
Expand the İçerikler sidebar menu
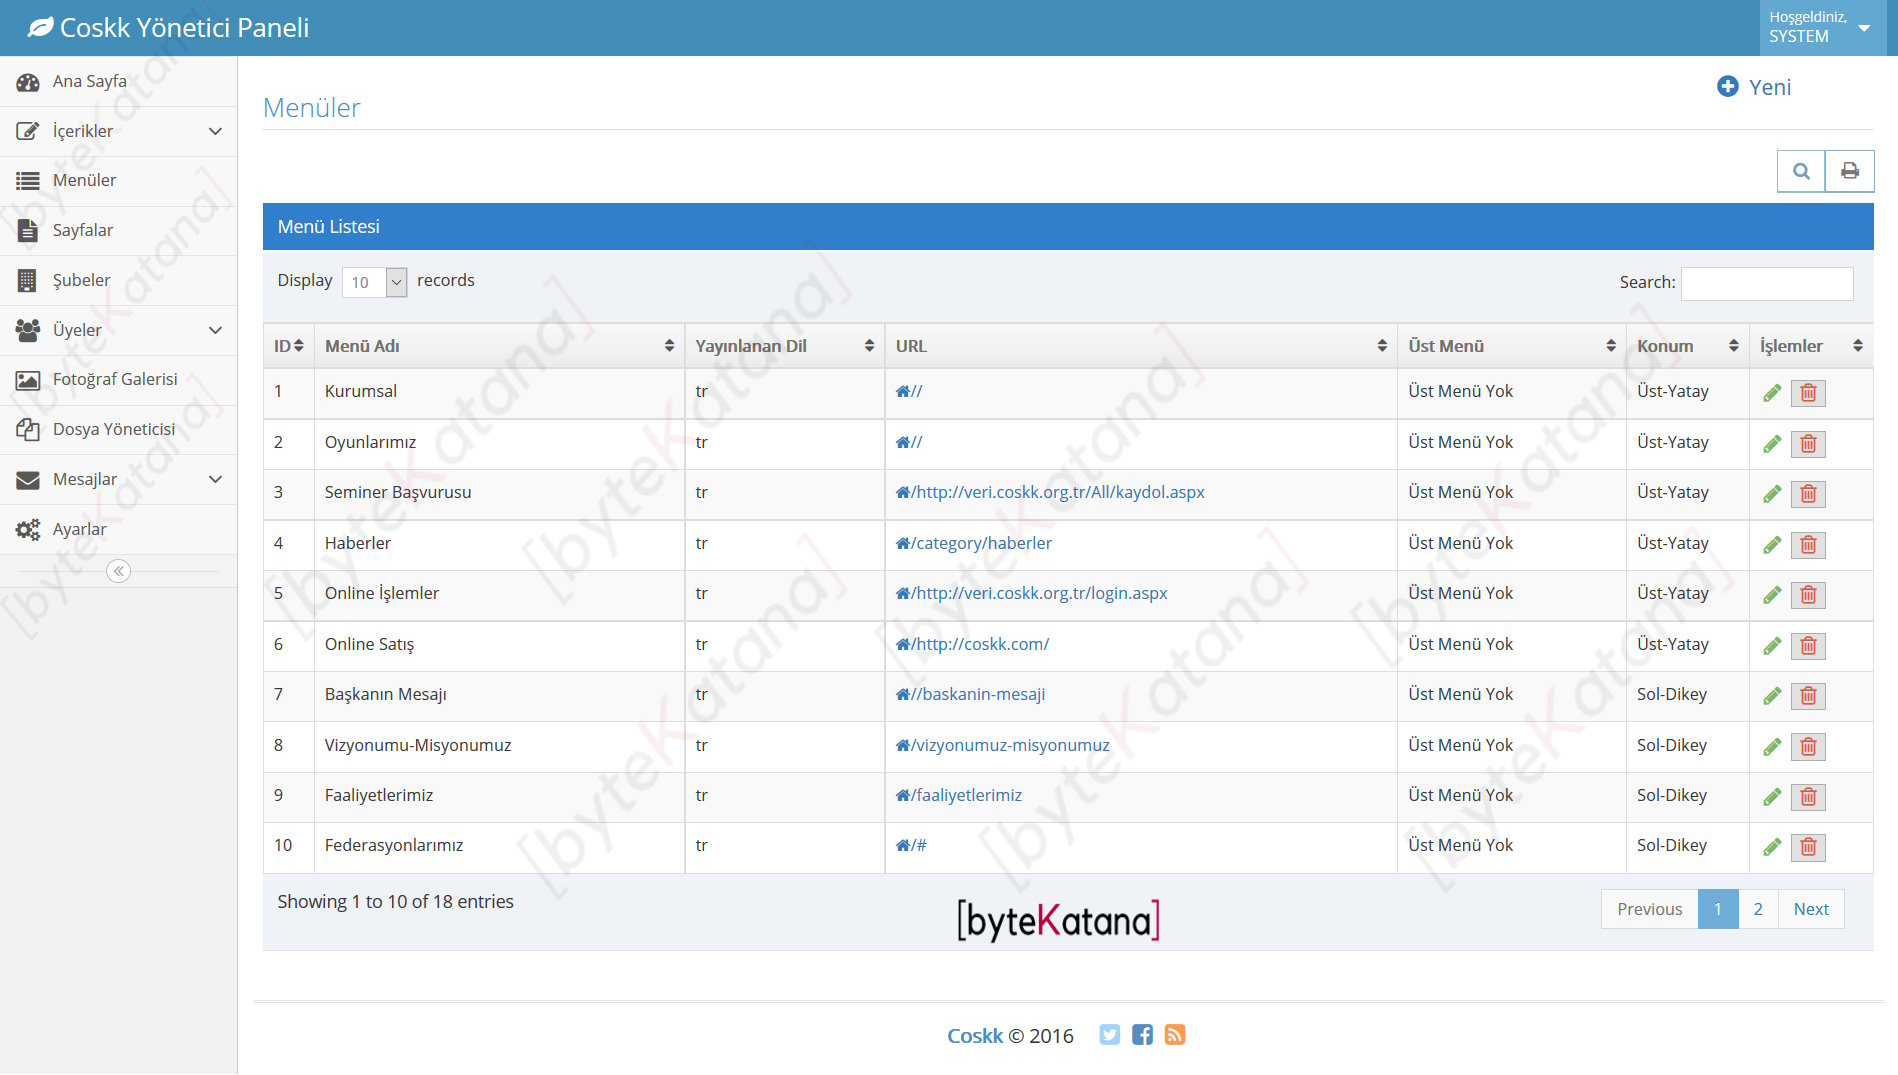[x=118, y=131]
